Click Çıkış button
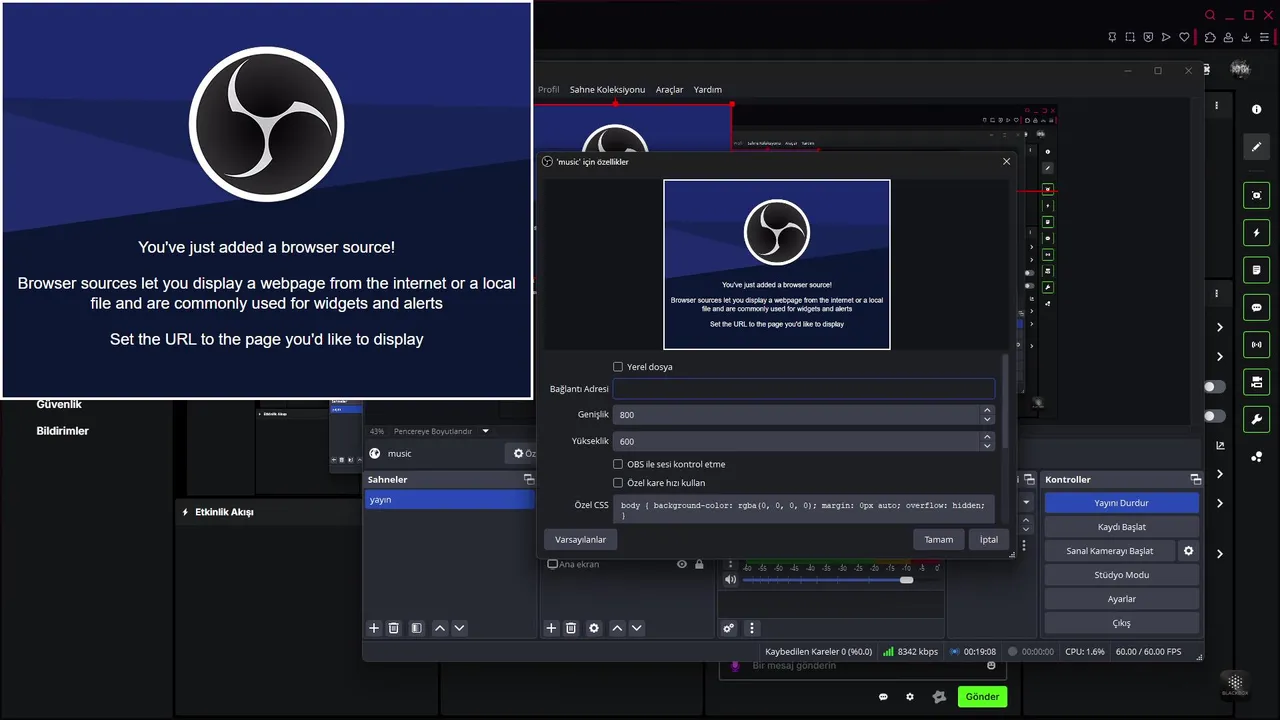 (1121, 623)
